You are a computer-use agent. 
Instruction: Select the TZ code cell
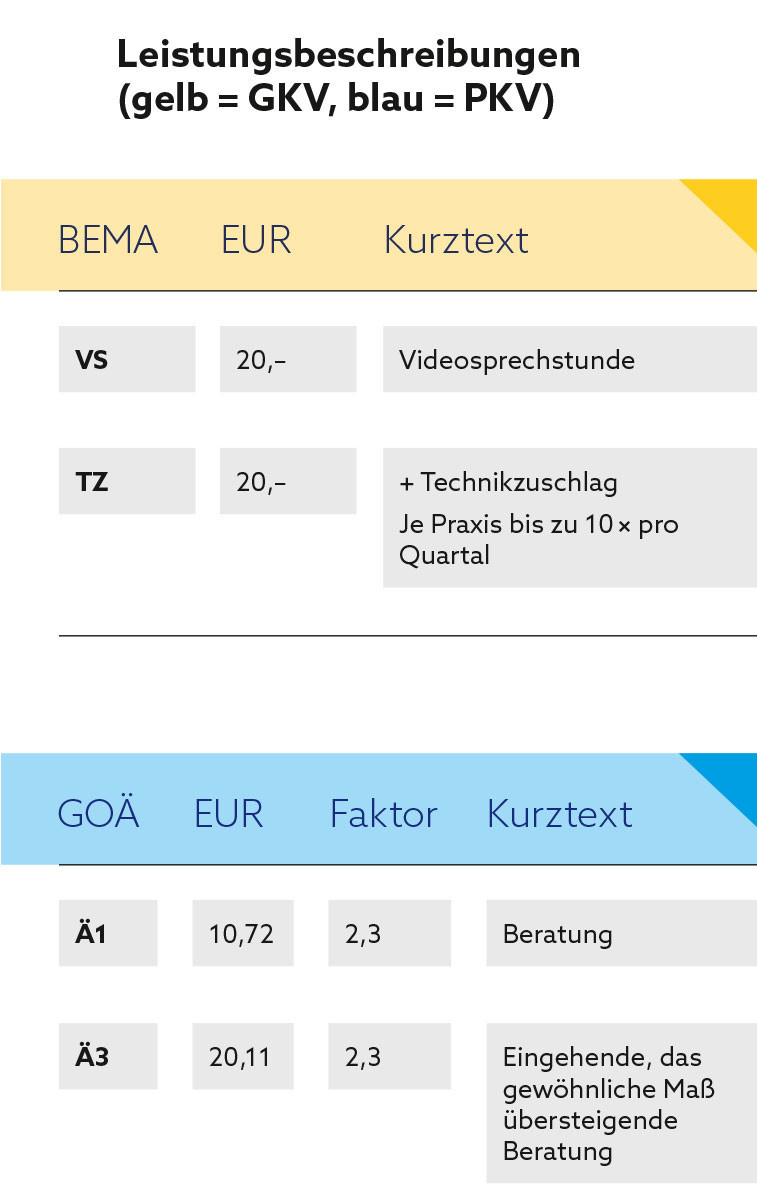[x=127, y=481]
